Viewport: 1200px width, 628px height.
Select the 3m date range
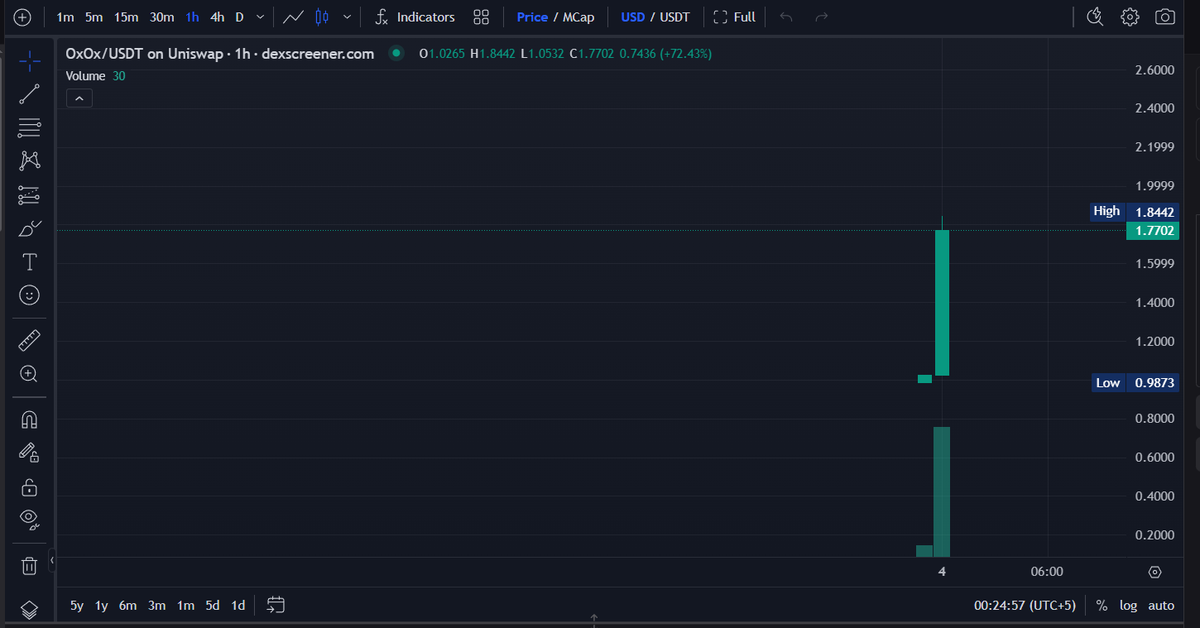pyautogui.click(x=157, y=605)
